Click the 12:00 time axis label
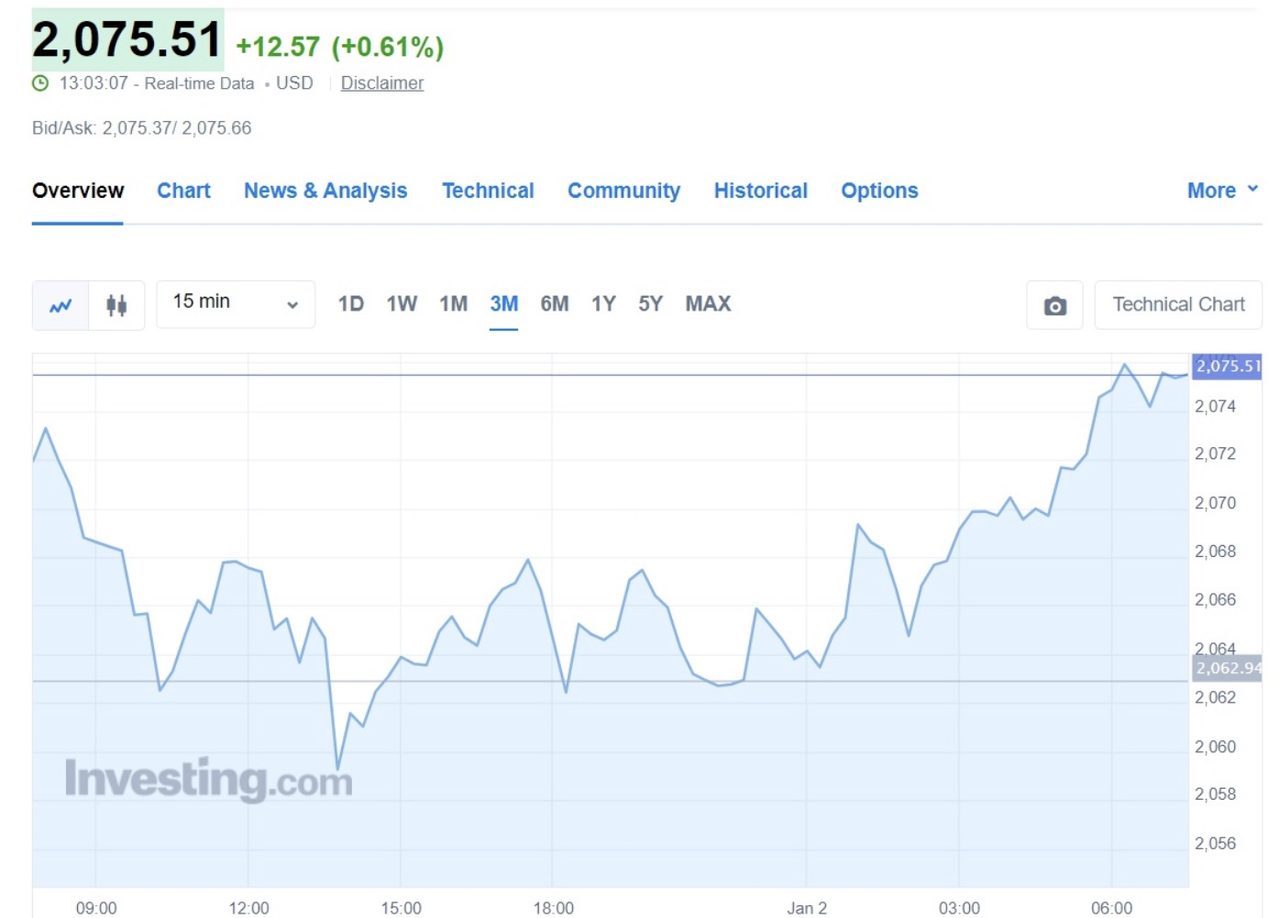The width and height of the screenshot is (1280, 918). tap(249, 908)
